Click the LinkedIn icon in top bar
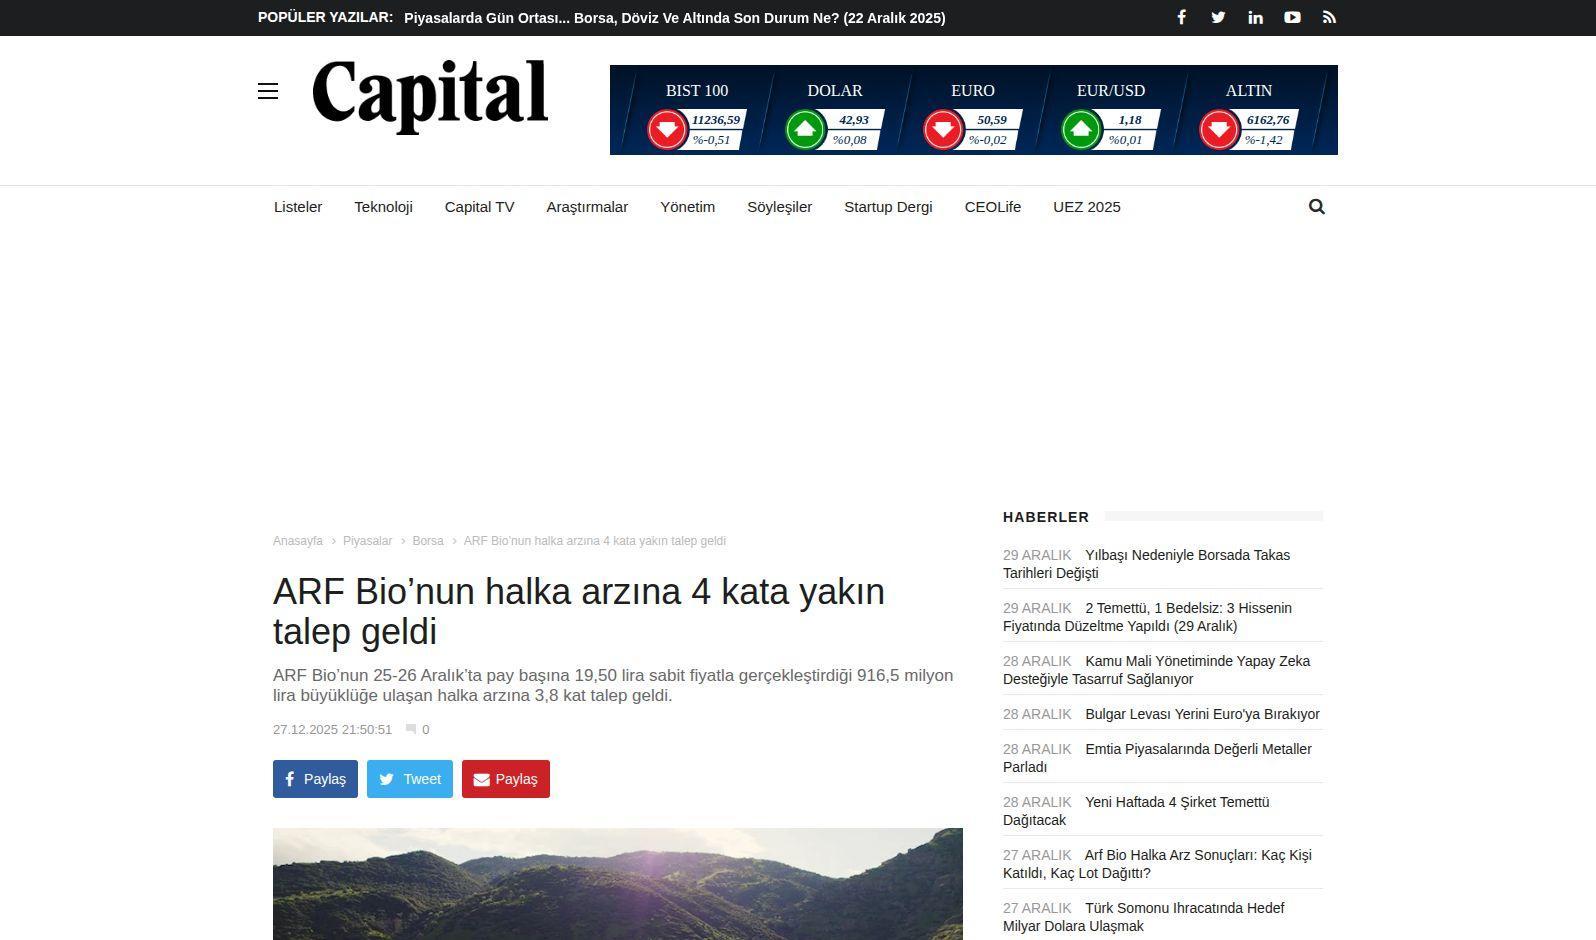Image resolution: width=1596 pixels, height=940 pixels. (x=1255, y=18)
